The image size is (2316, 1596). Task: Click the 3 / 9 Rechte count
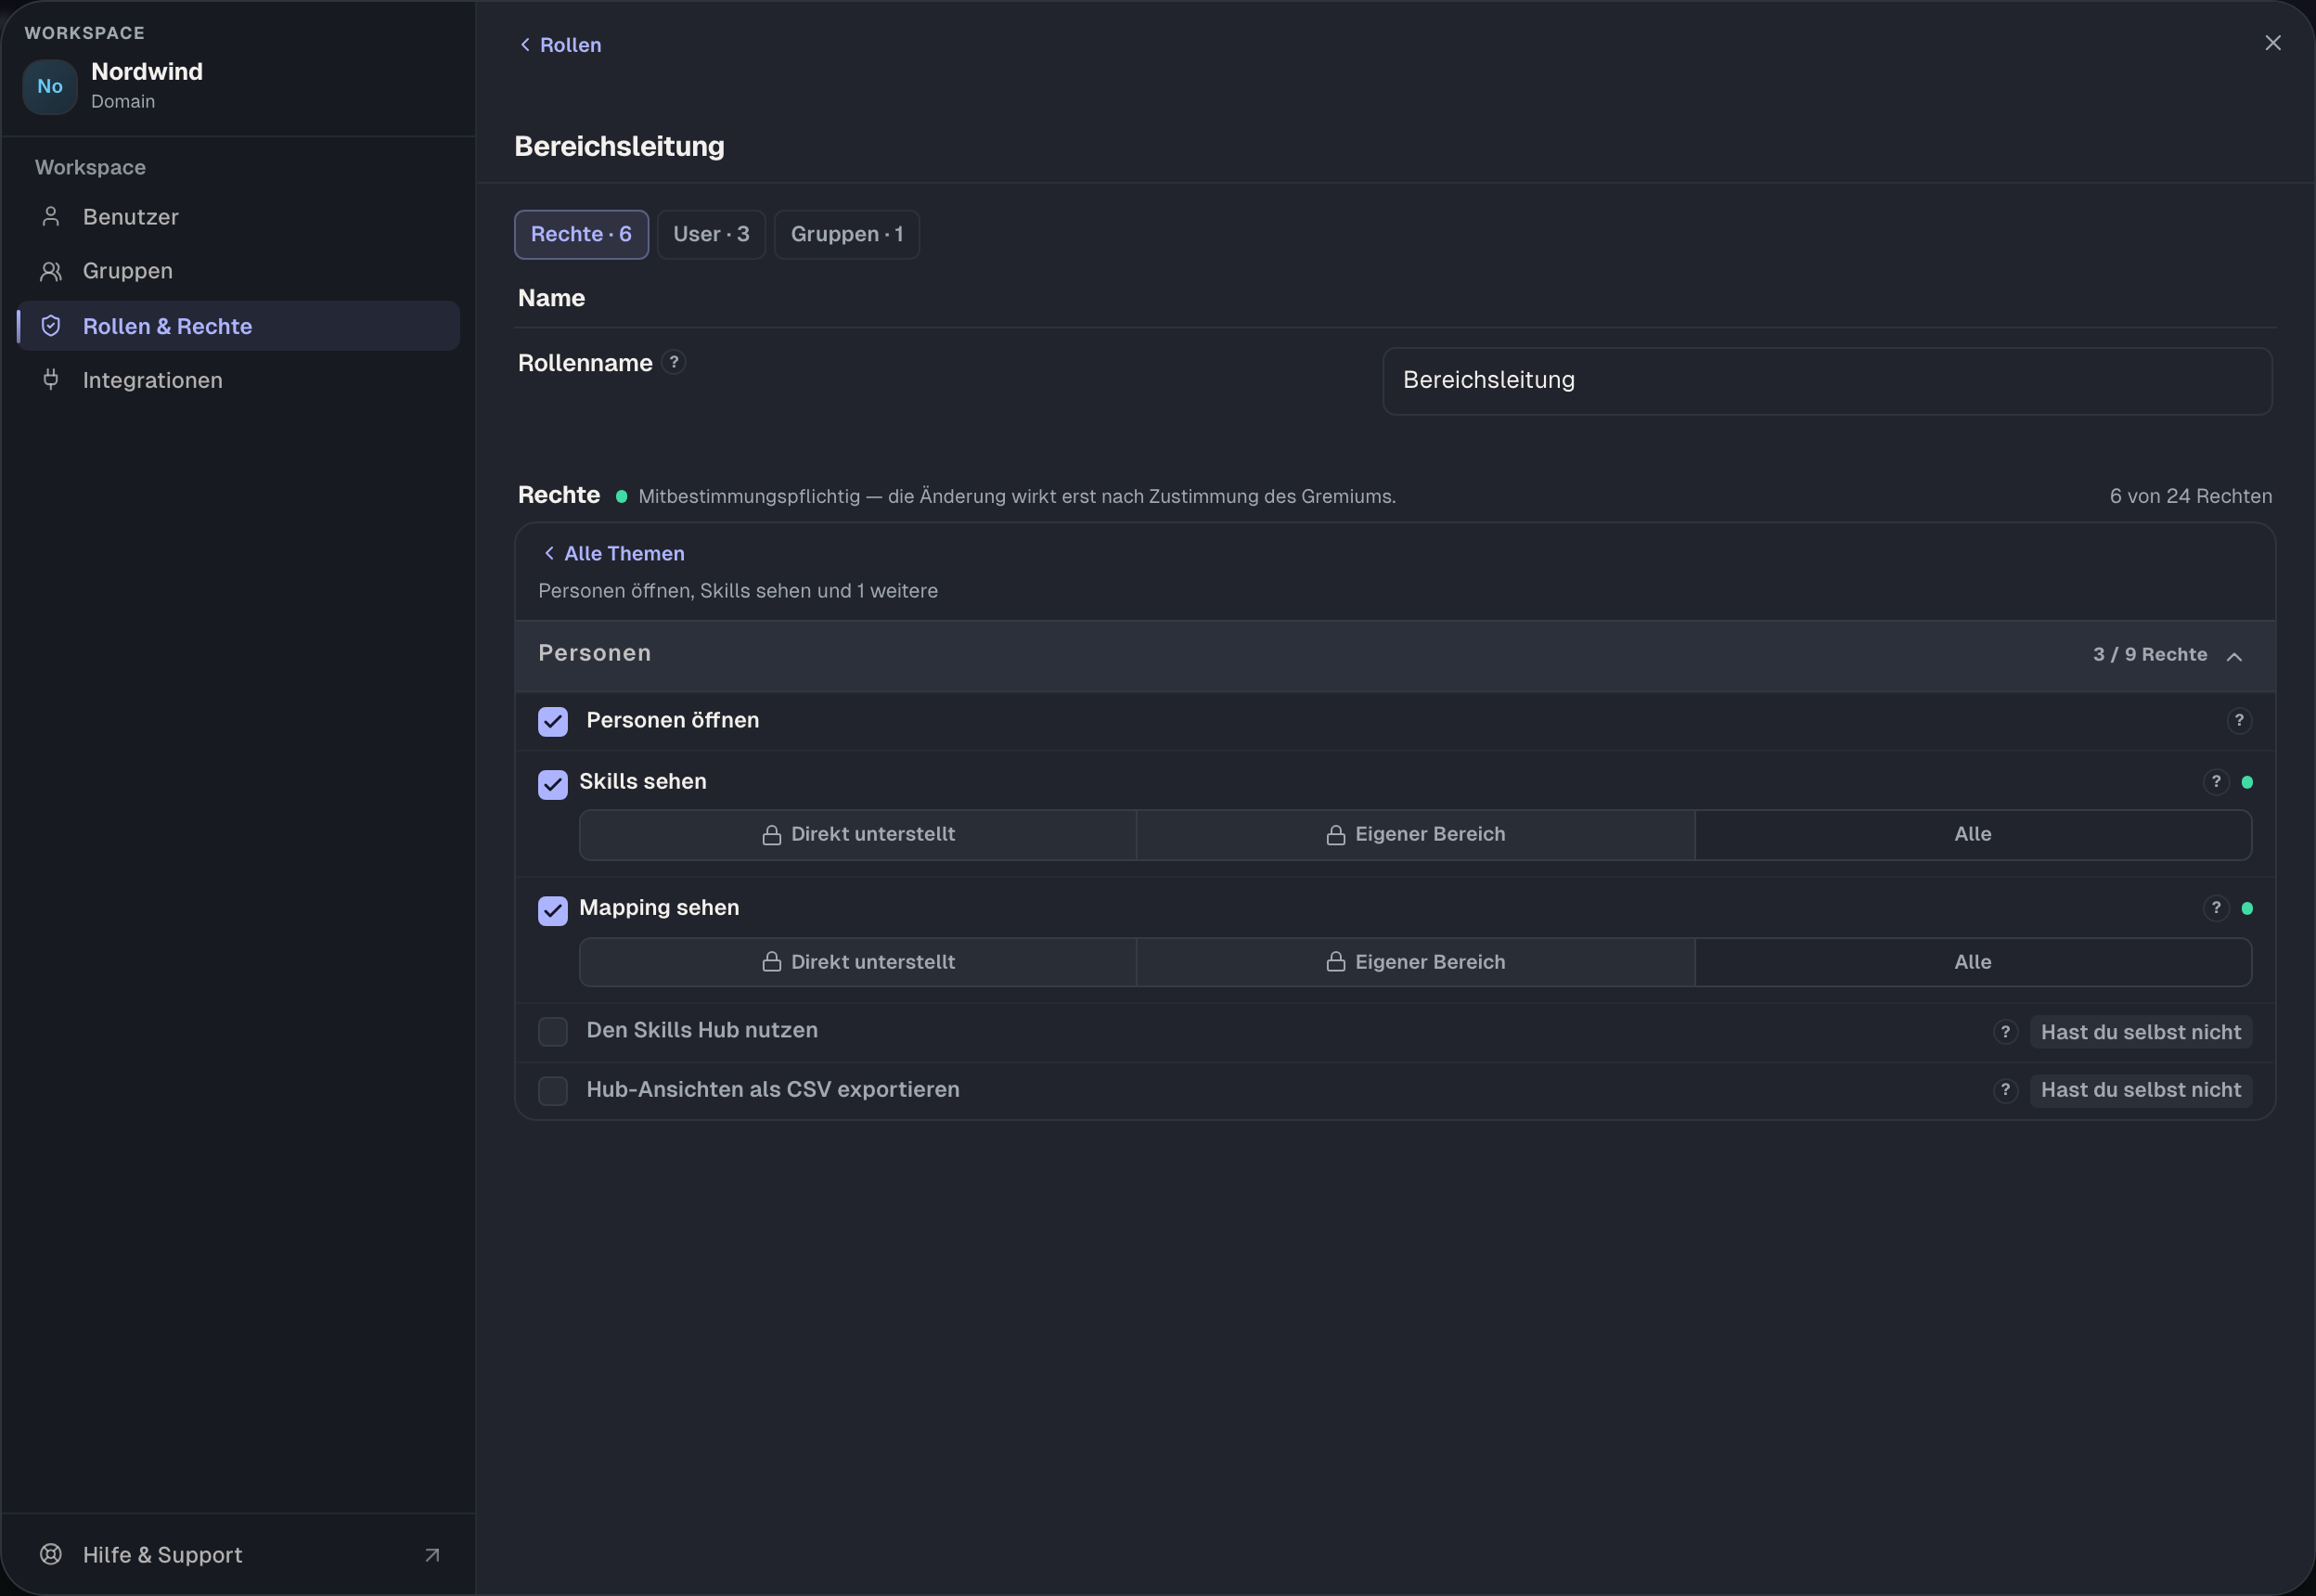pos(2149,655)
